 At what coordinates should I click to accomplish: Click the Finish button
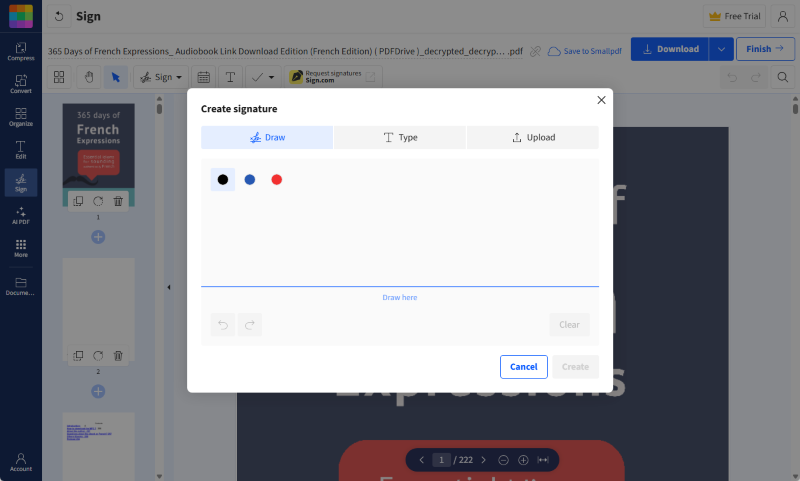pos(765,49)
